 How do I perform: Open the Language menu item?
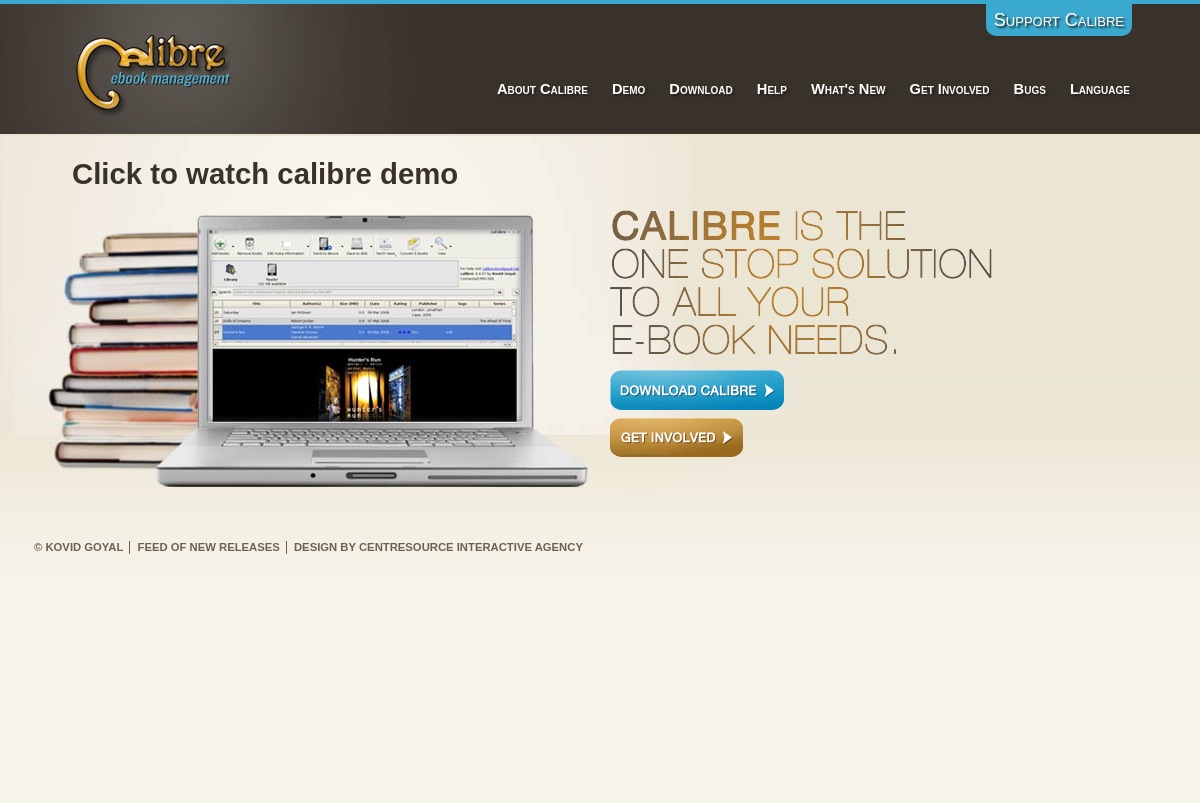[x=1100, y=89]
